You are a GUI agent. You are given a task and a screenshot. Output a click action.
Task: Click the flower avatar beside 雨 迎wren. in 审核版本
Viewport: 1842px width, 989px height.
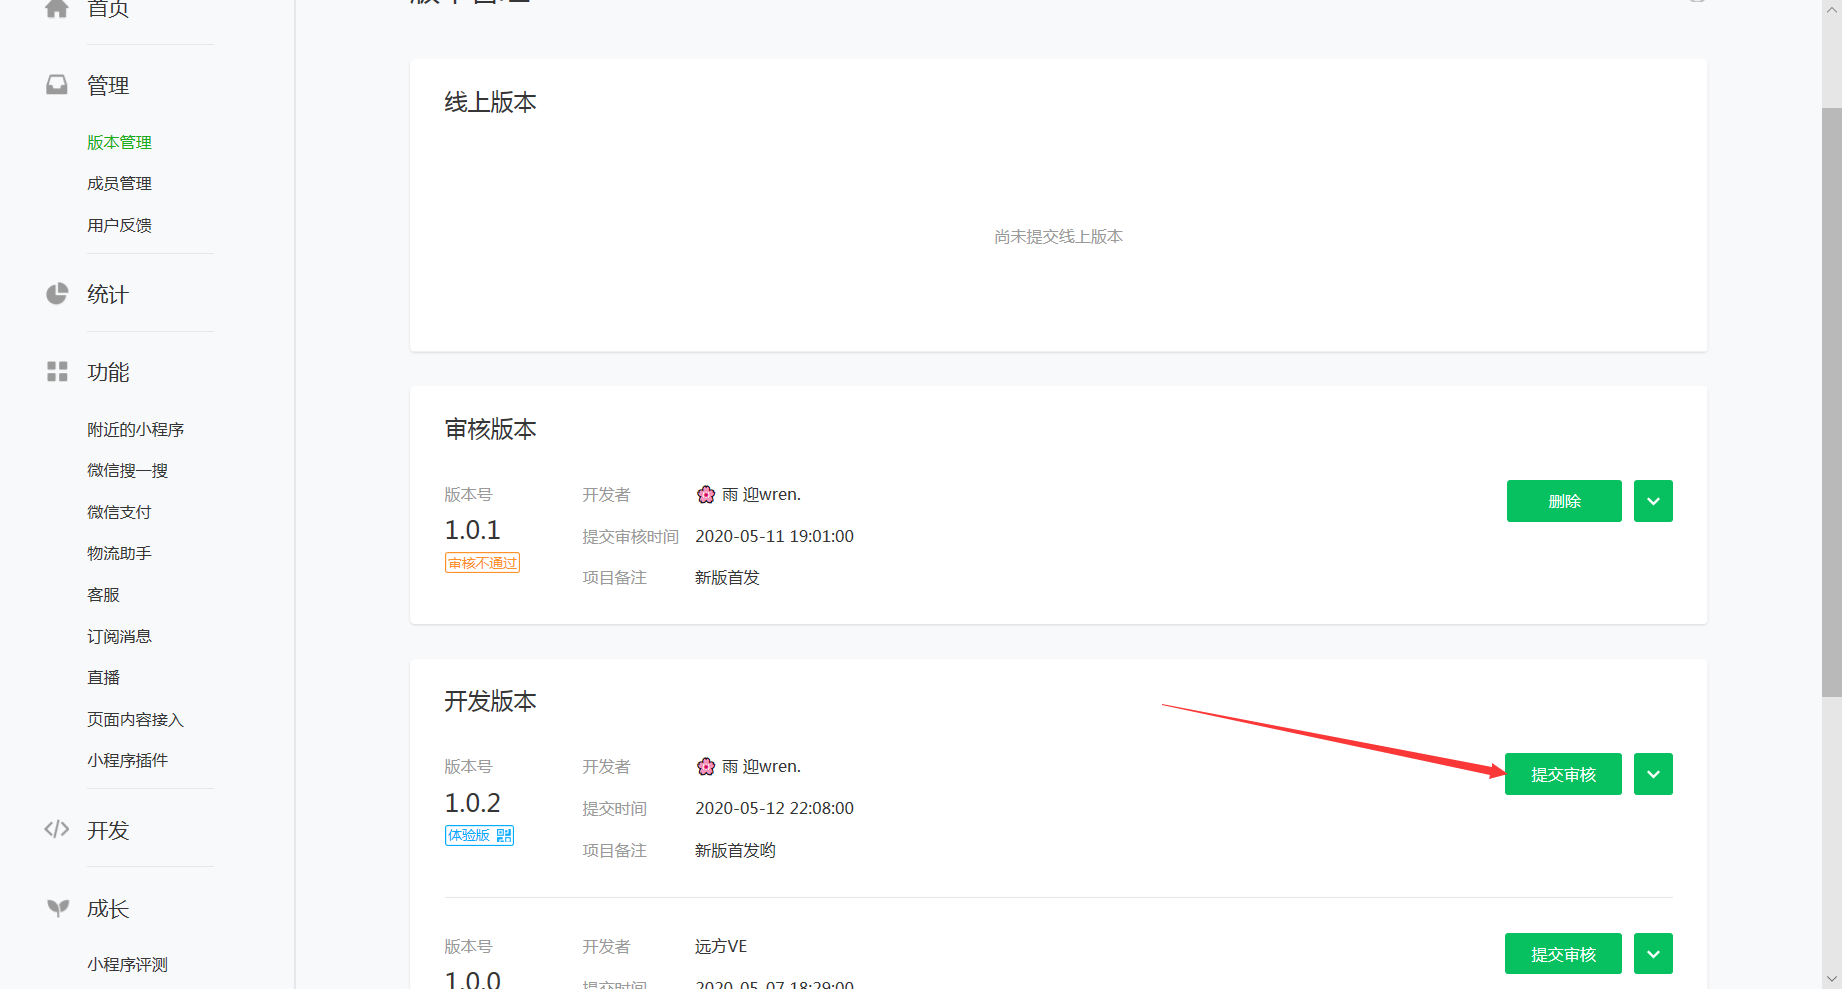point(706,494)
